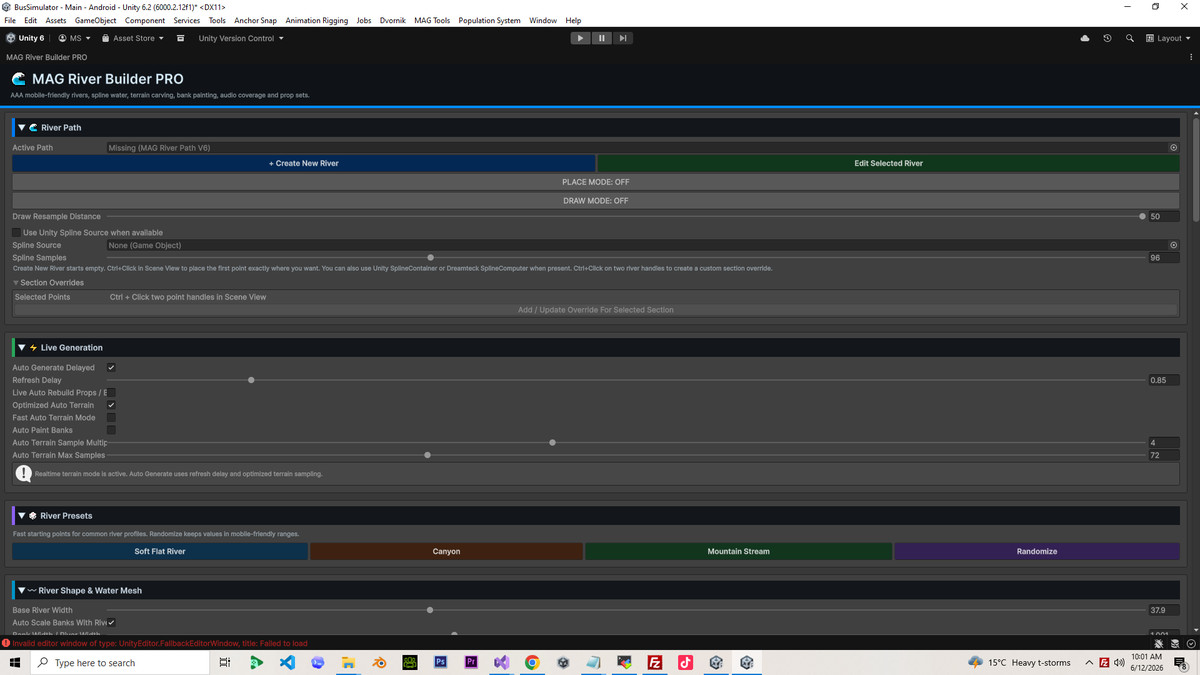Collapse the Section Overrides foldout
The width and height of the screenshot is (1200, 675).
pos(16,283)
